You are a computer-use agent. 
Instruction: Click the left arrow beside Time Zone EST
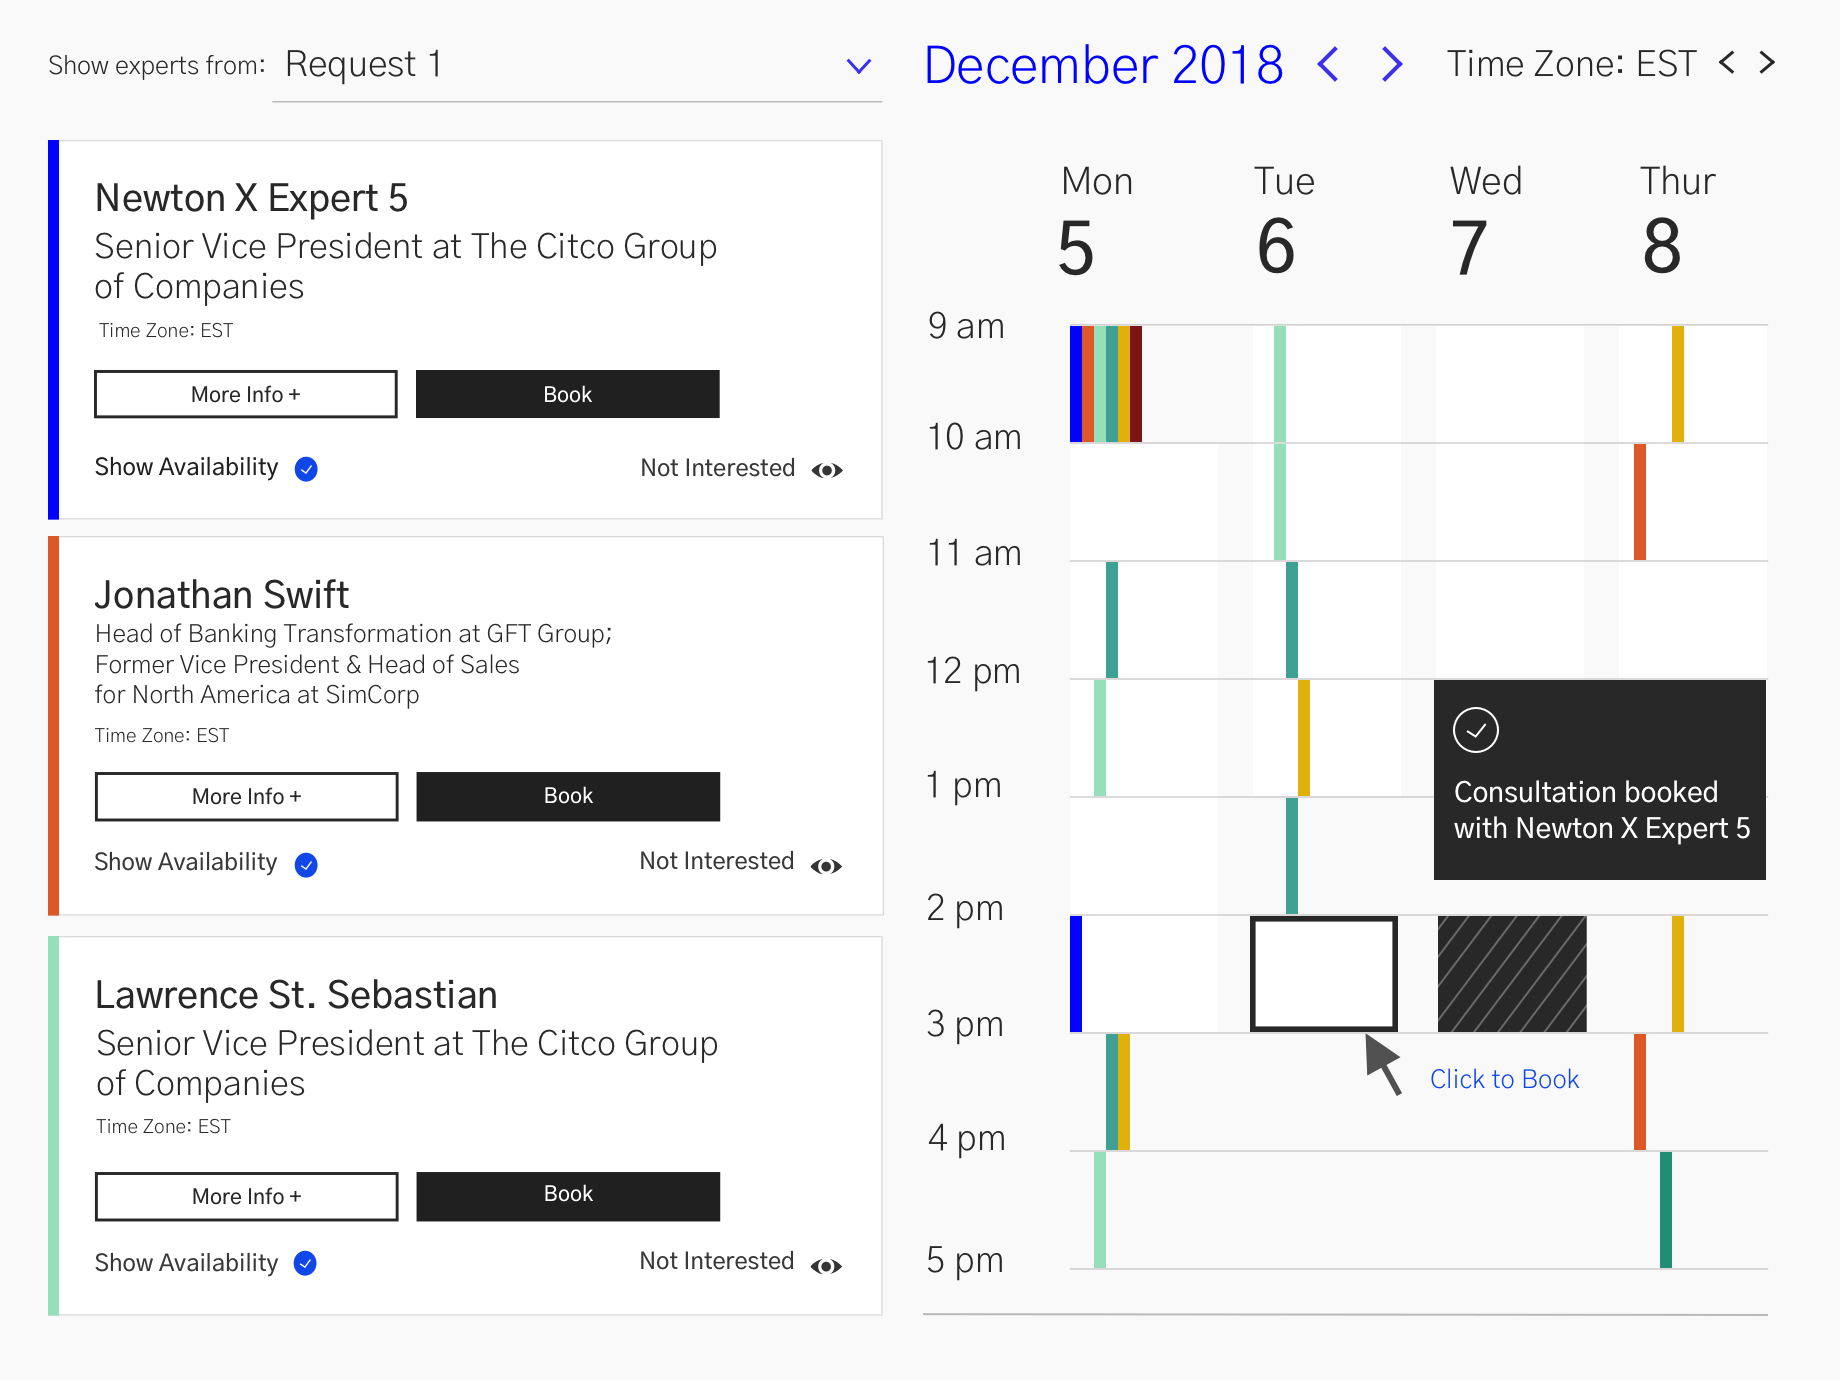point(1727,62)
